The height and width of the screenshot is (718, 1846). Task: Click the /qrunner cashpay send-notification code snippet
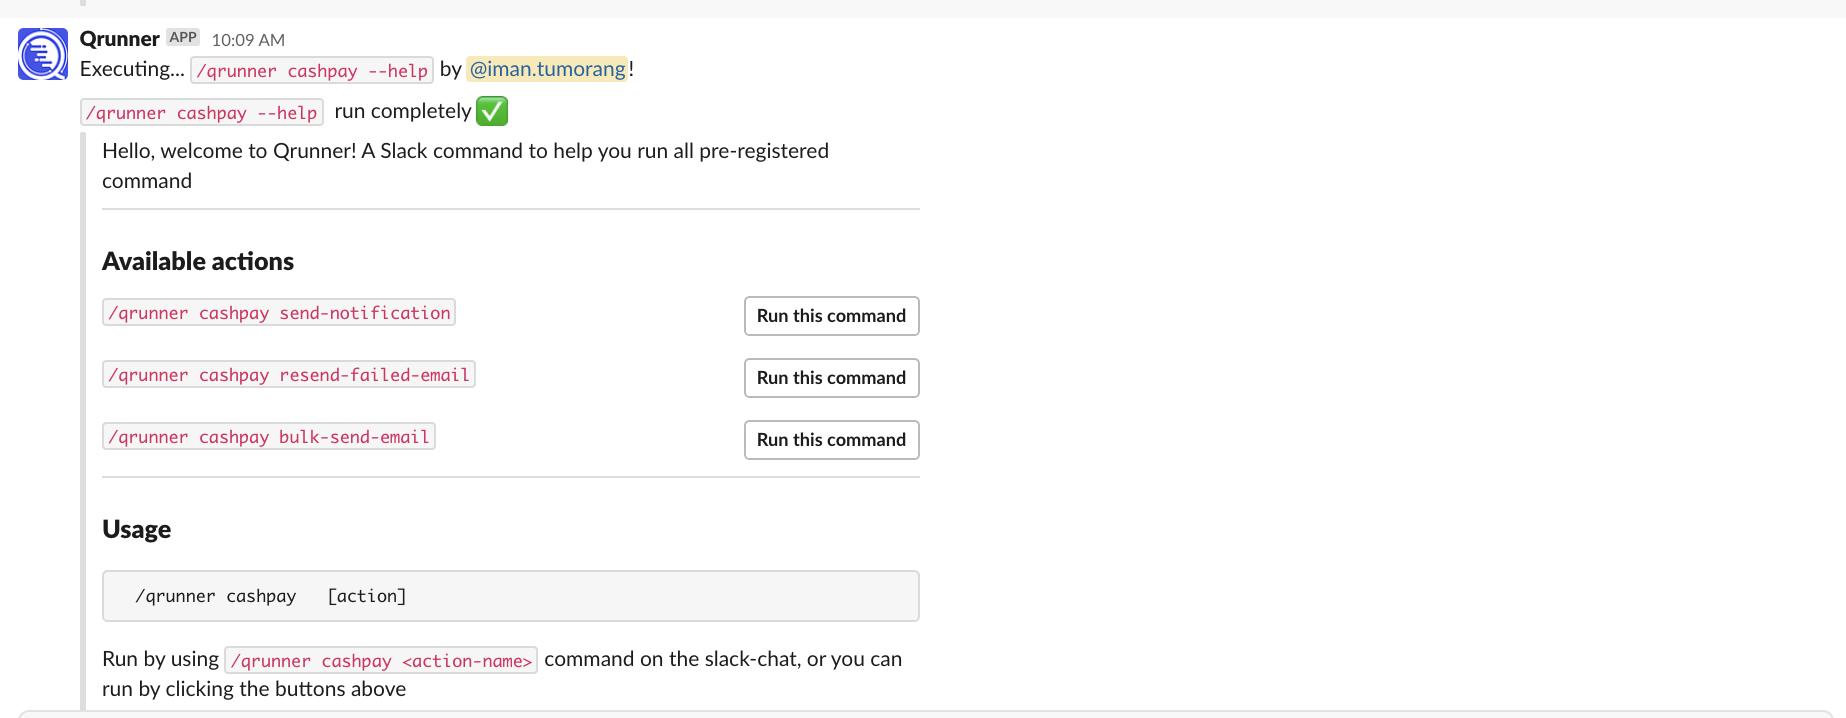(x=279, y=312)
